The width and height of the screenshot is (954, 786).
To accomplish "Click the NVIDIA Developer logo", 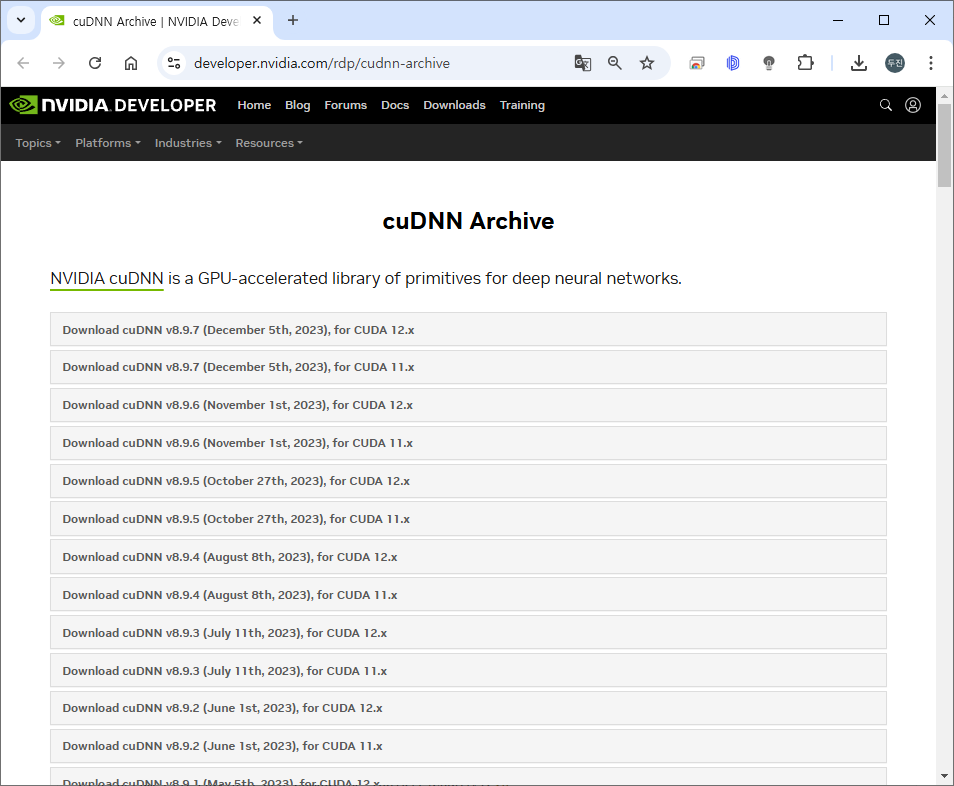I will tap(113, 105).
